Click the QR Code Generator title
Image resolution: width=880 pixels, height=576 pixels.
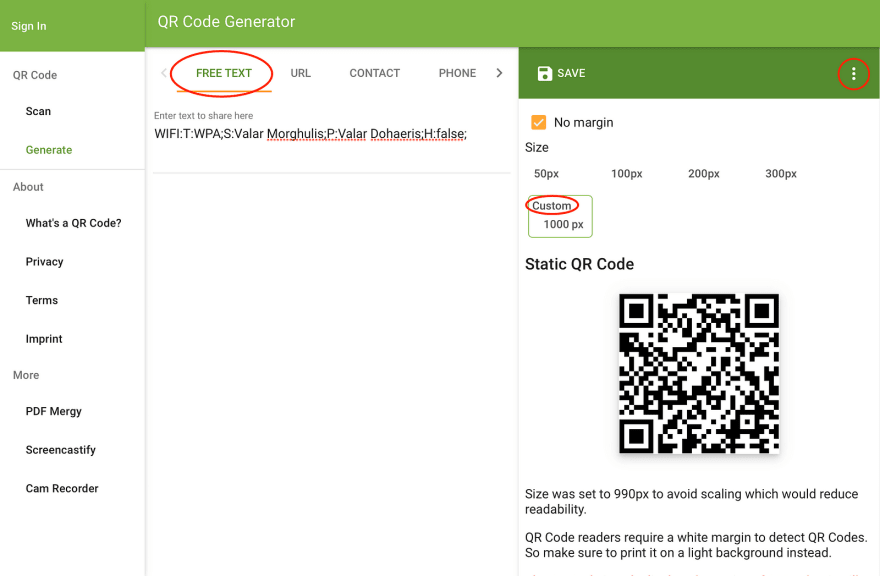(226, 21)
